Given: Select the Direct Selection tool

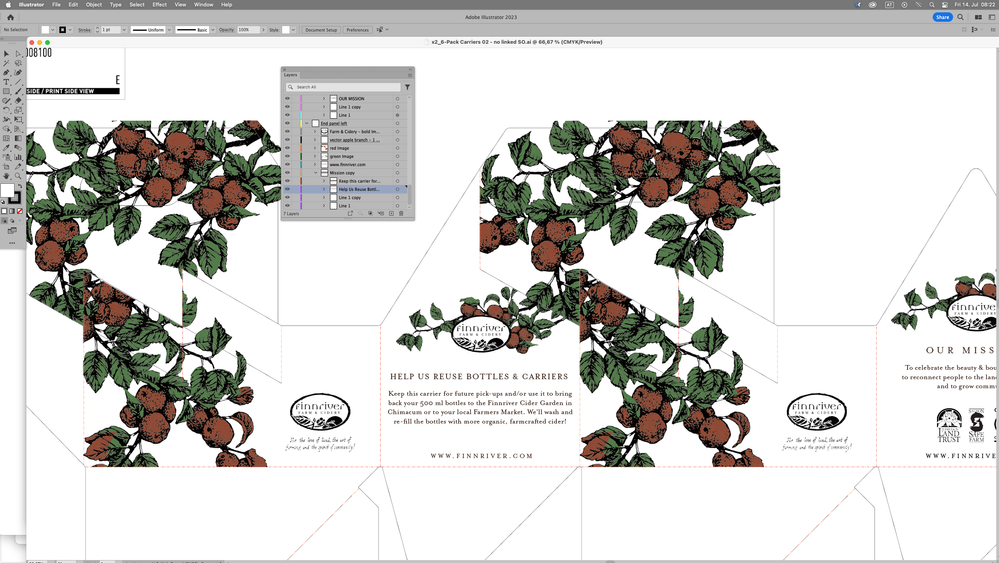Looking at the screenshot, I should coord(18,54).
